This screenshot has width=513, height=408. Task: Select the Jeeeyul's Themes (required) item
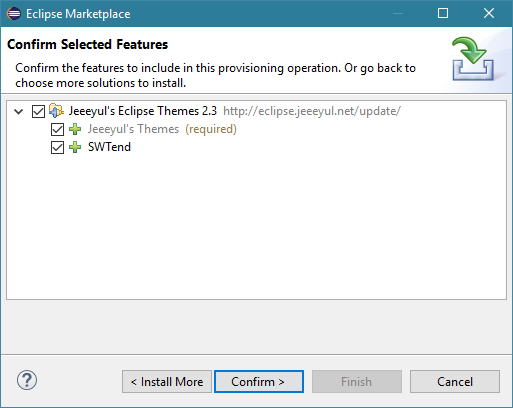pos(162,129)
